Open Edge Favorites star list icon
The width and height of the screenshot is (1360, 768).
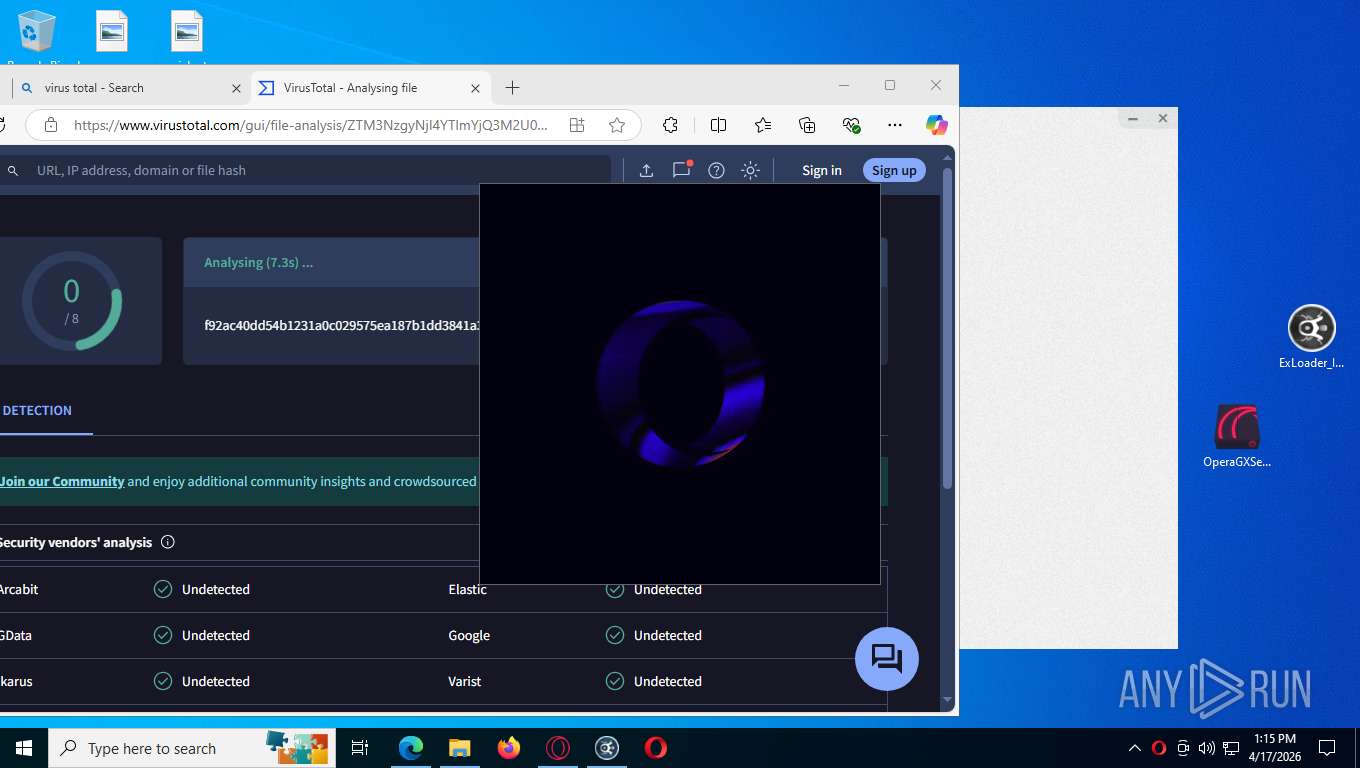(x=763, y=125)
